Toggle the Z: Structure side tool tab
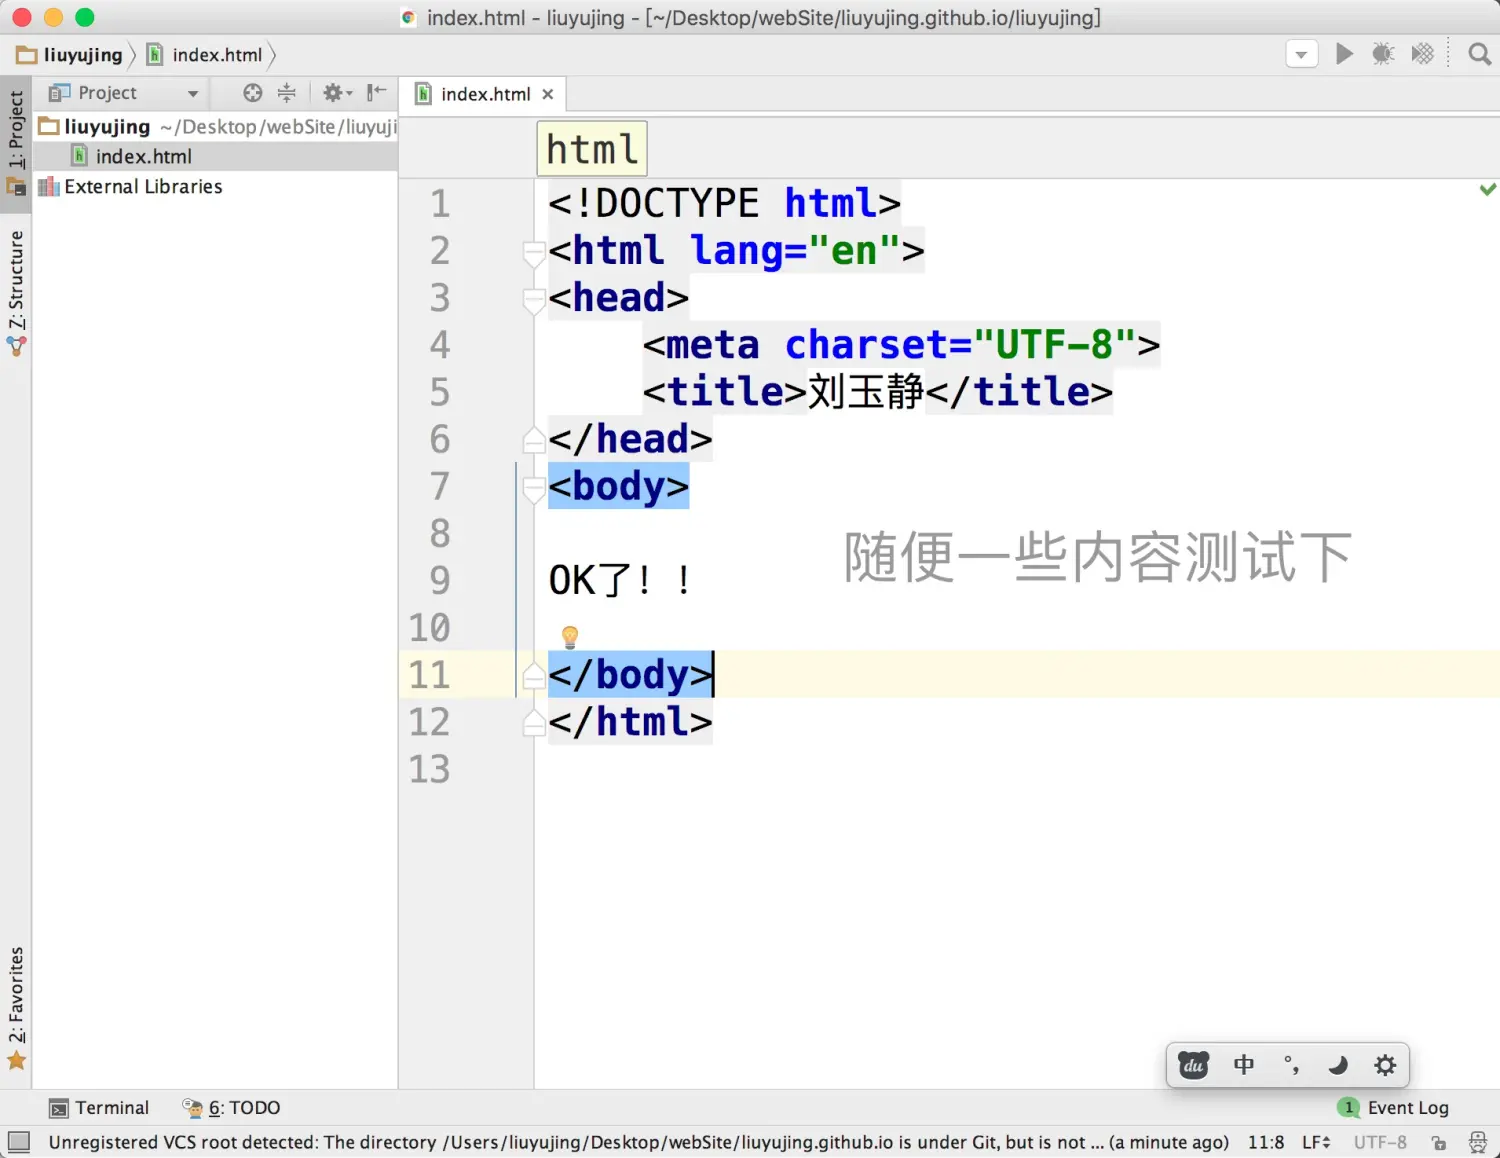Viewport: 1500px width, 1158px height. pyautogui.click(x=16, y=293)
